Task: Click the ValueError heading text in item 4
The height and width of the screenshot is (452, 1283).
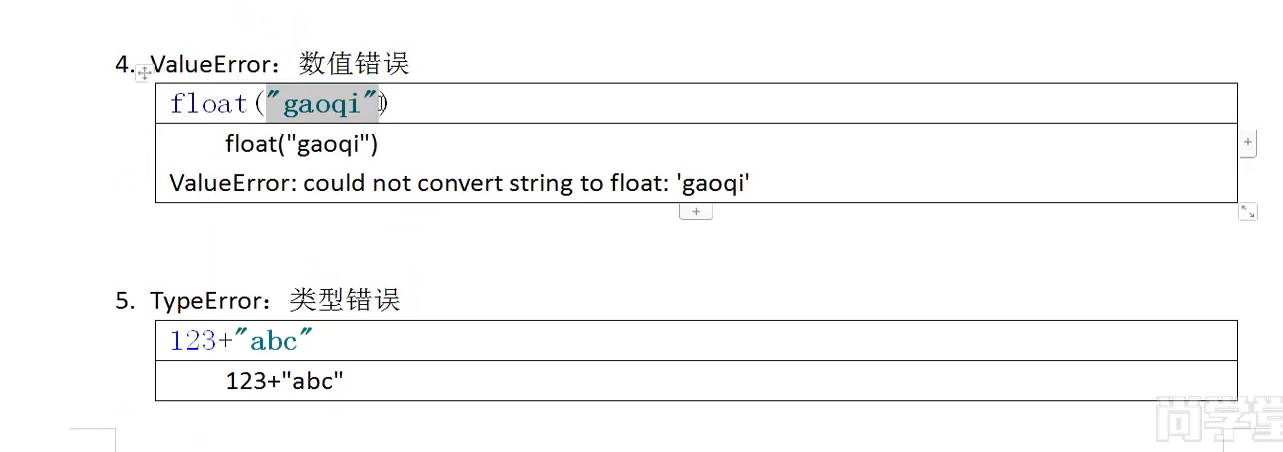Action: coord(208,64)
